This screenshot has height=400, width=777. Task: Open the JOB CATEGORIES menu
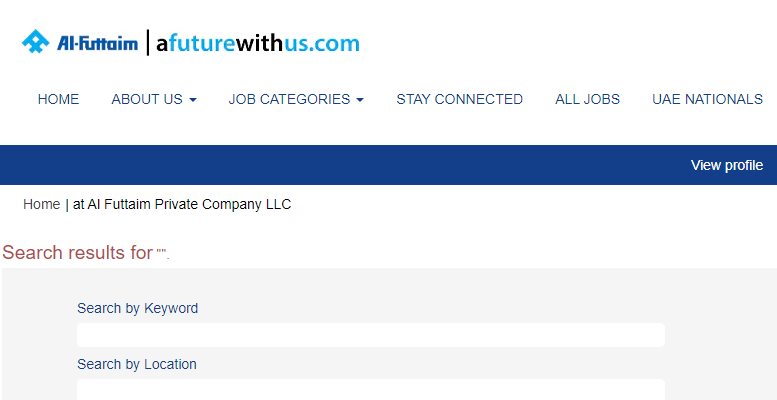[296, 99]
